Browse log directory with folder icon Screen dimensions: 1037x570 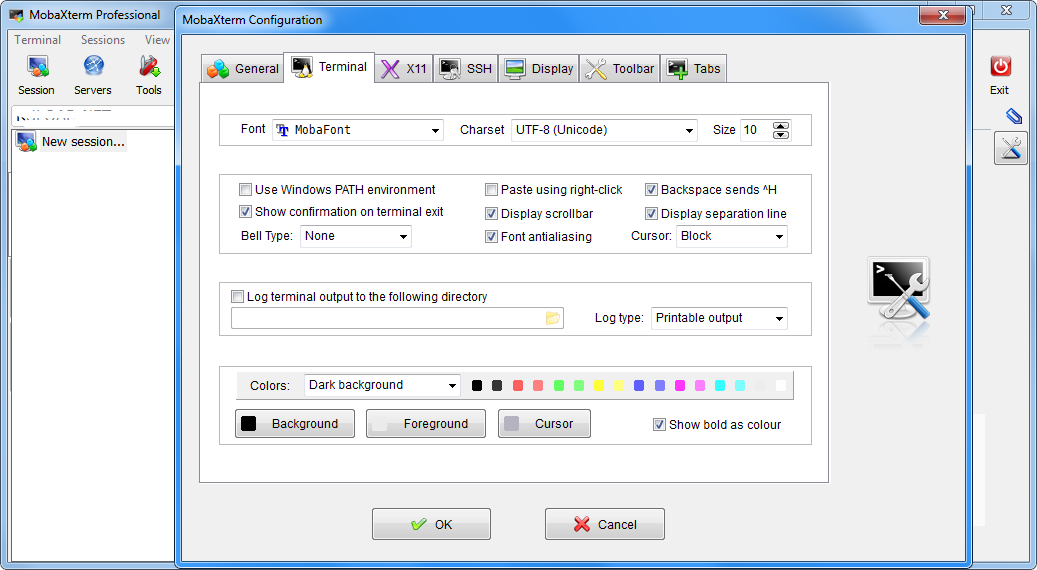[x=553, y=318]
